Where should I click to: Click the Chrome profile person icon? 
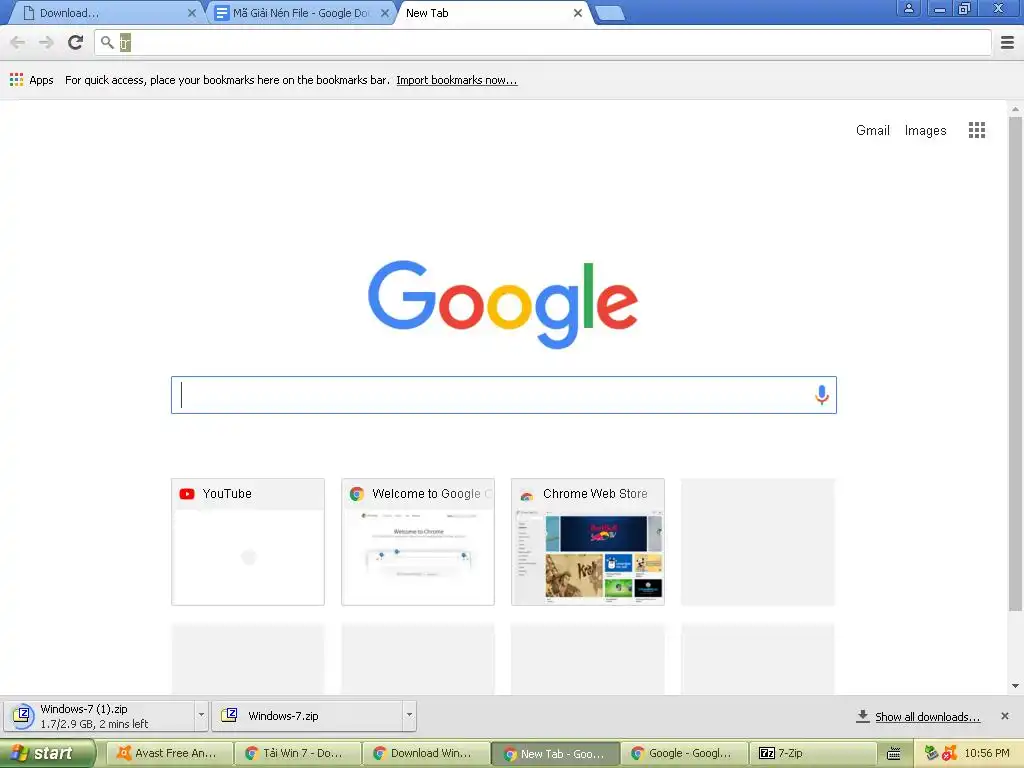[x=908, y=8]
